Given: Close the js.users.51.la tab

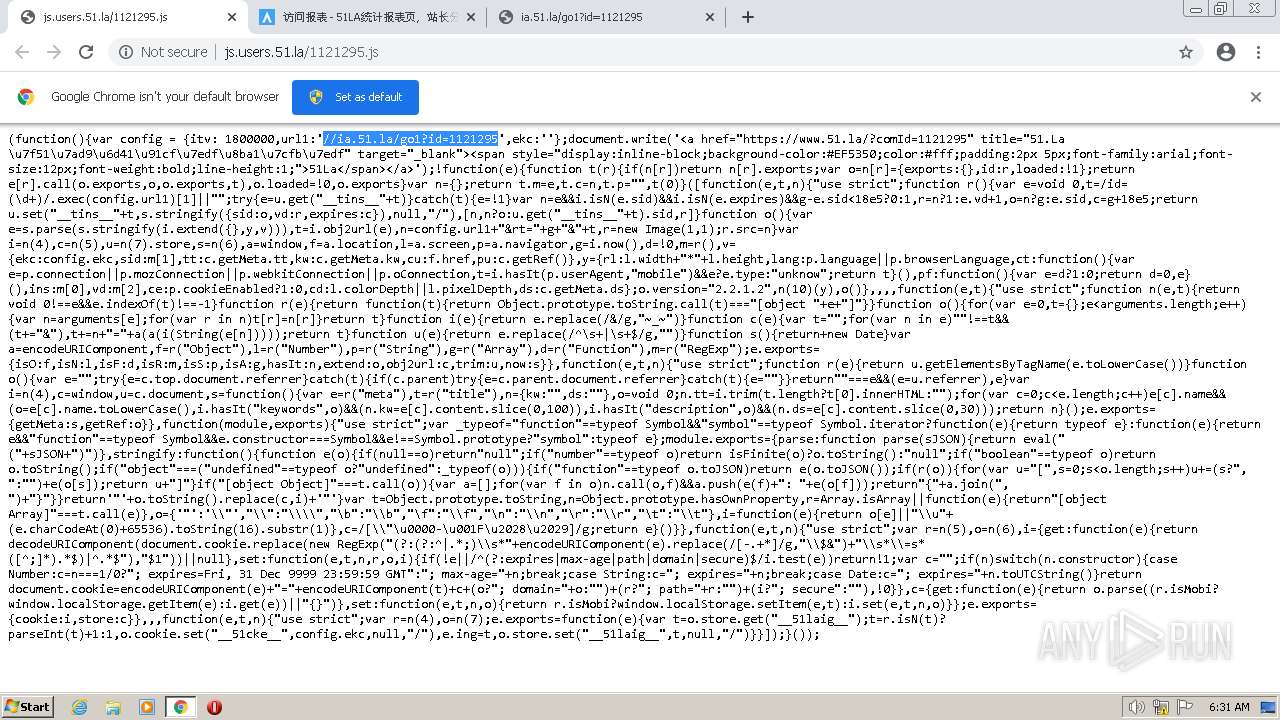Looking at the screenshot, I should point(232,17).
